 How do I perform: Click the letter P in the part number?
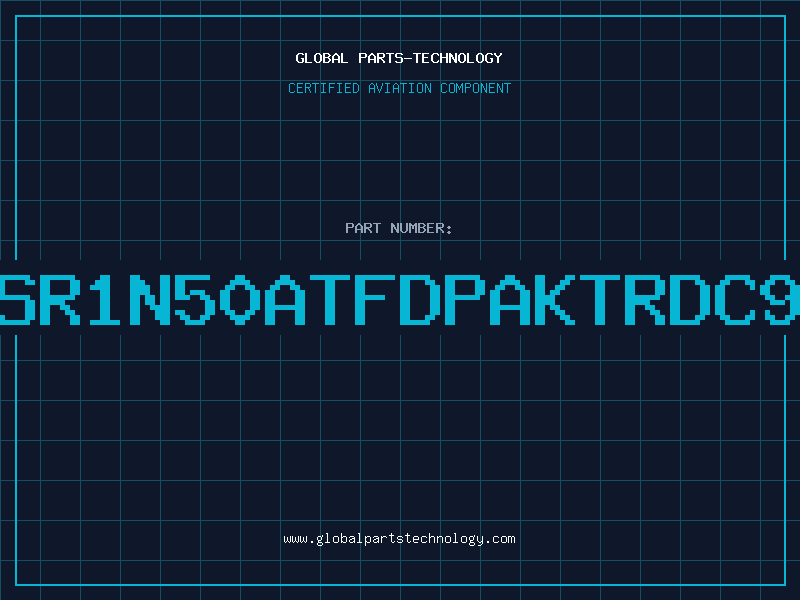(x=465, y=299)
